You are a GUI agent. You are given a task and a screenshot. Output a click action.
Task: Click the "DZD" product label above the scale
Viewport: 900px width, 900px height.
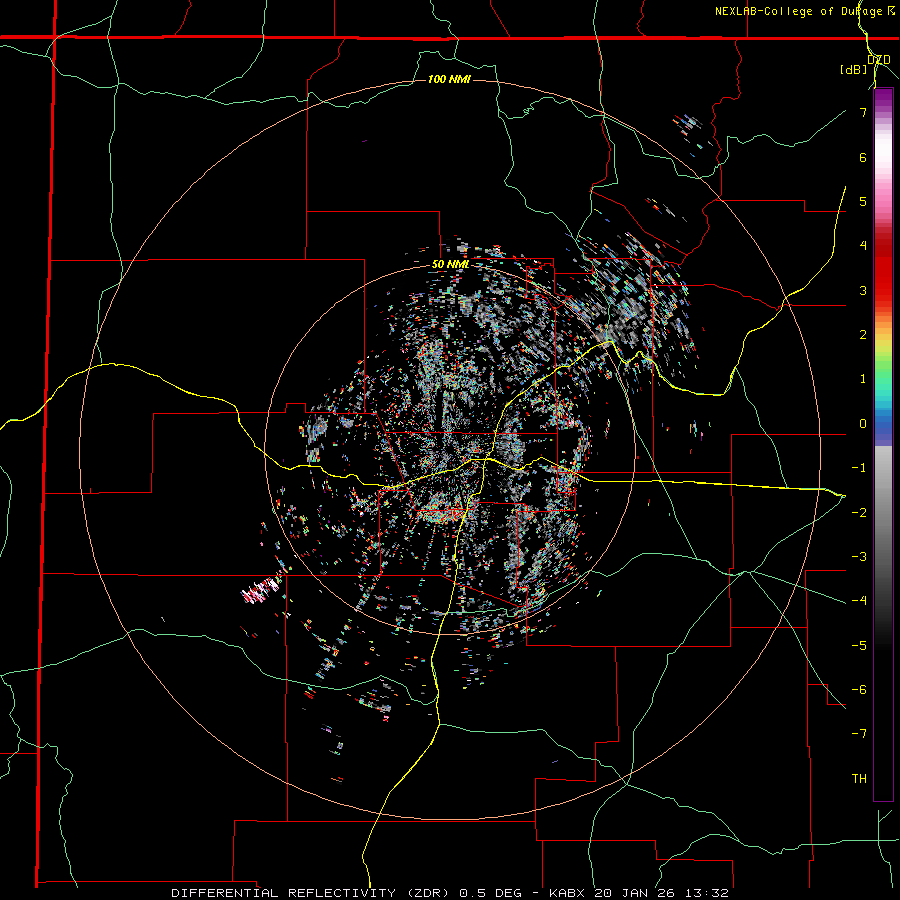tap(879, 60)
